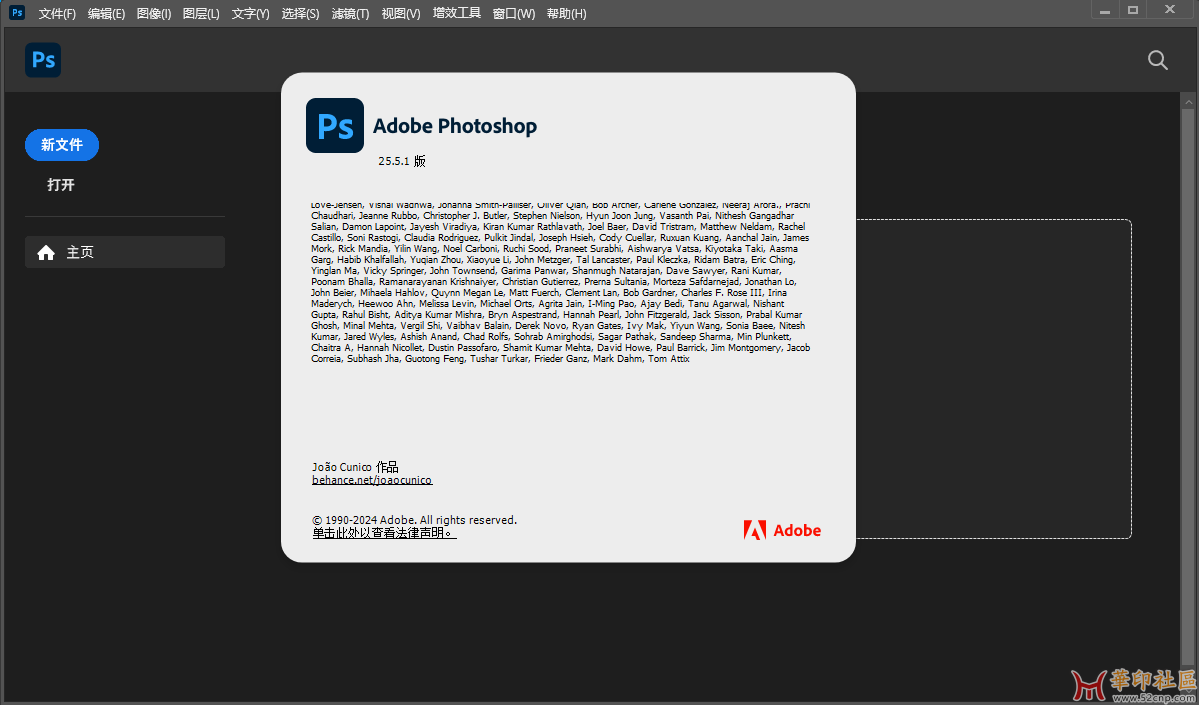Open the 编辑(E) menu
Screen dimensions: 1199x705
pyautogui.click(x=106, y=14)
